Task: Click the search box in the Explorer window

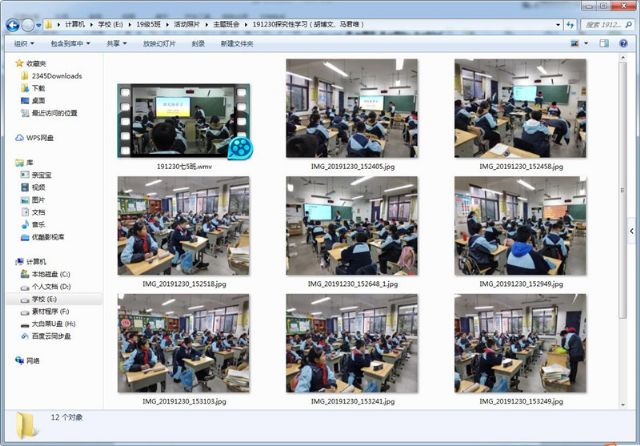Action: tap(607, 25)
